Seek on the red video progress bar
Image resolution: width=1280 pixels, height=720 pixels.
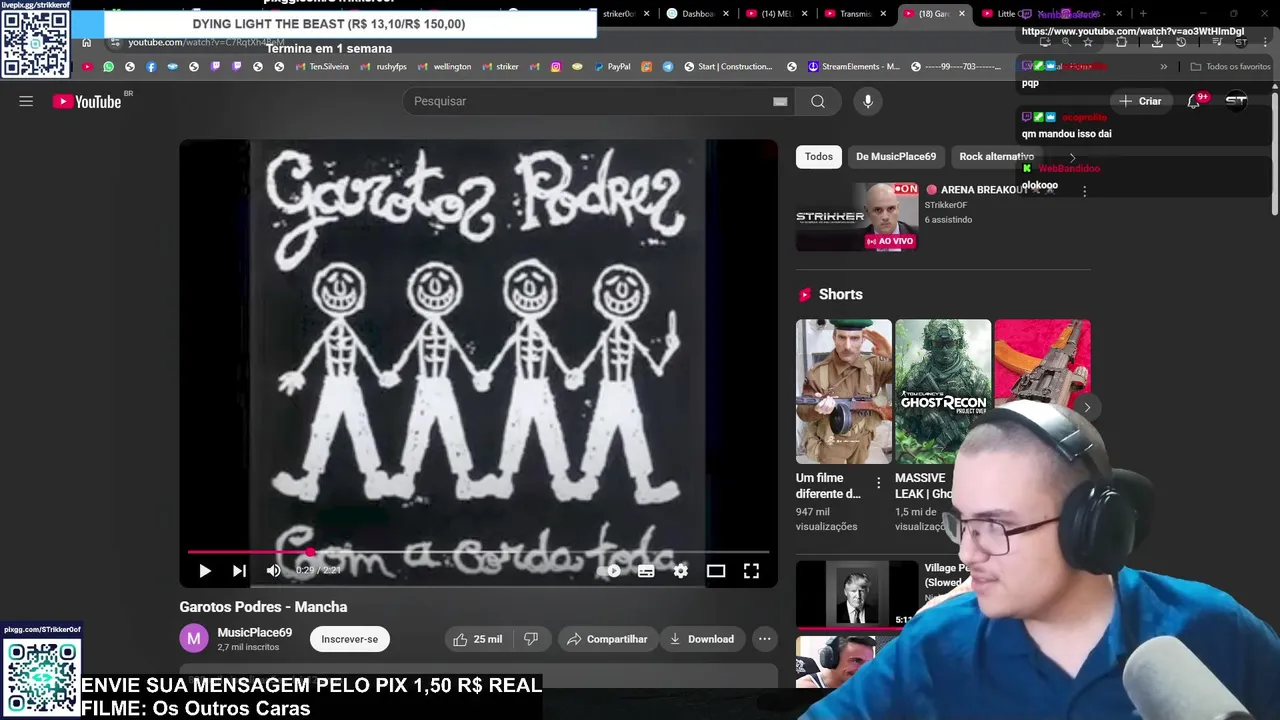tap(478, 551)
